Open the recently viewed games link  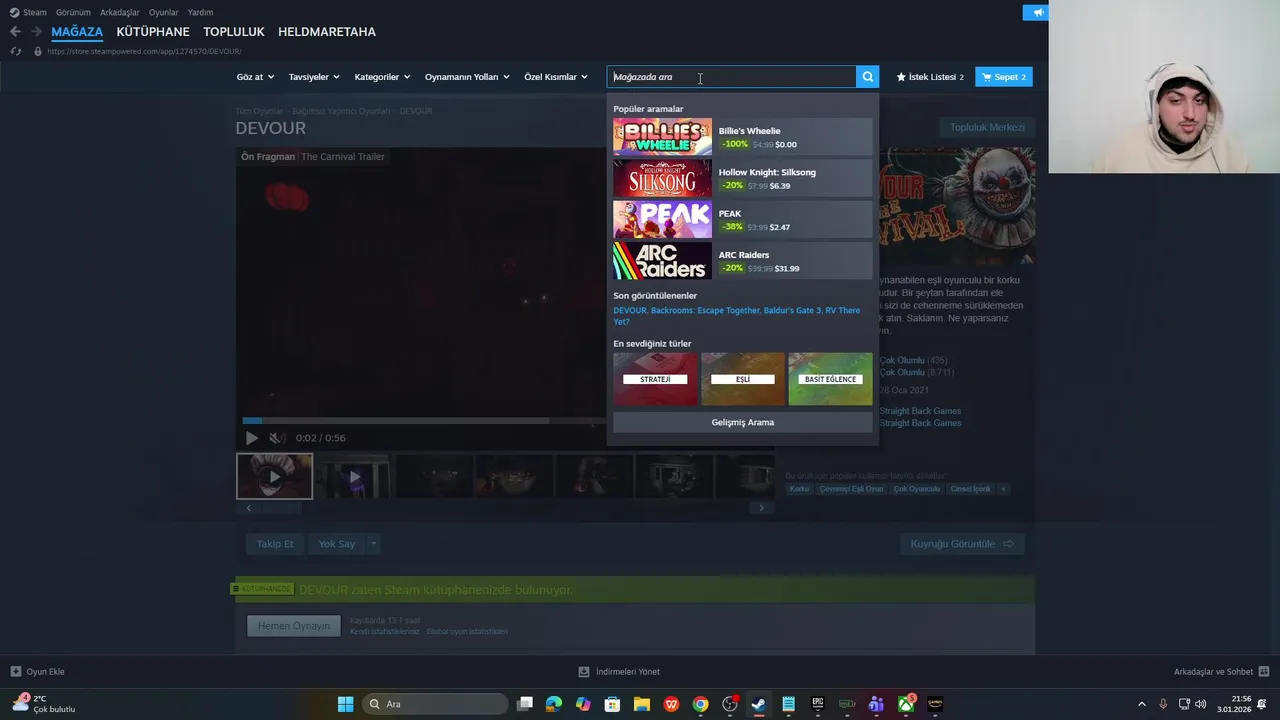pyautogui.click(x=737, y=316)
